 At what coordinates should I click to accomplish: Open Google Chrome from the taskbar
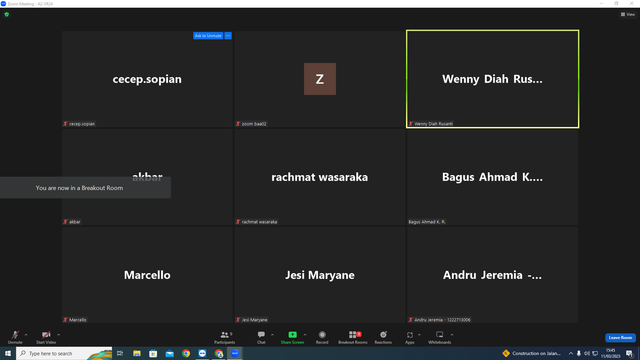186,353
